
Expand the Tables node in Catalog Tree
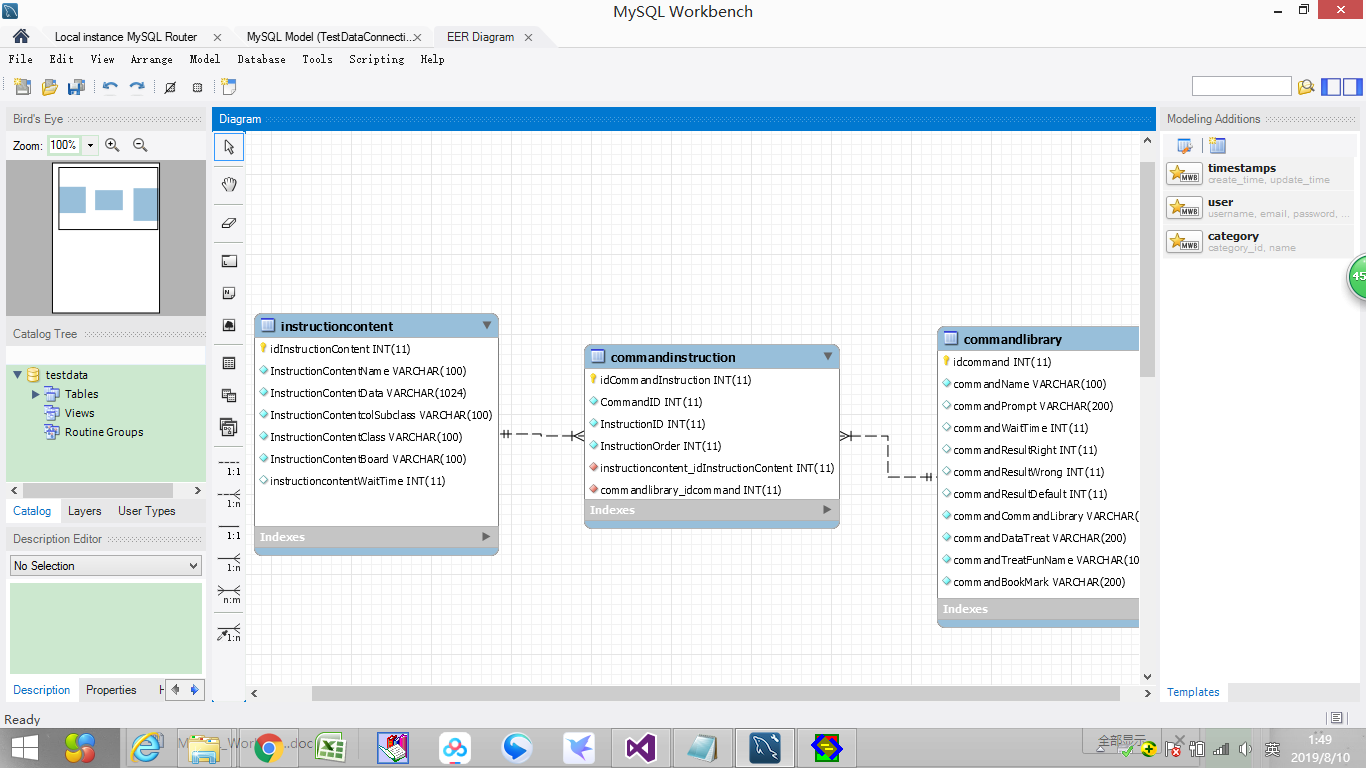(x=36, y=394)
